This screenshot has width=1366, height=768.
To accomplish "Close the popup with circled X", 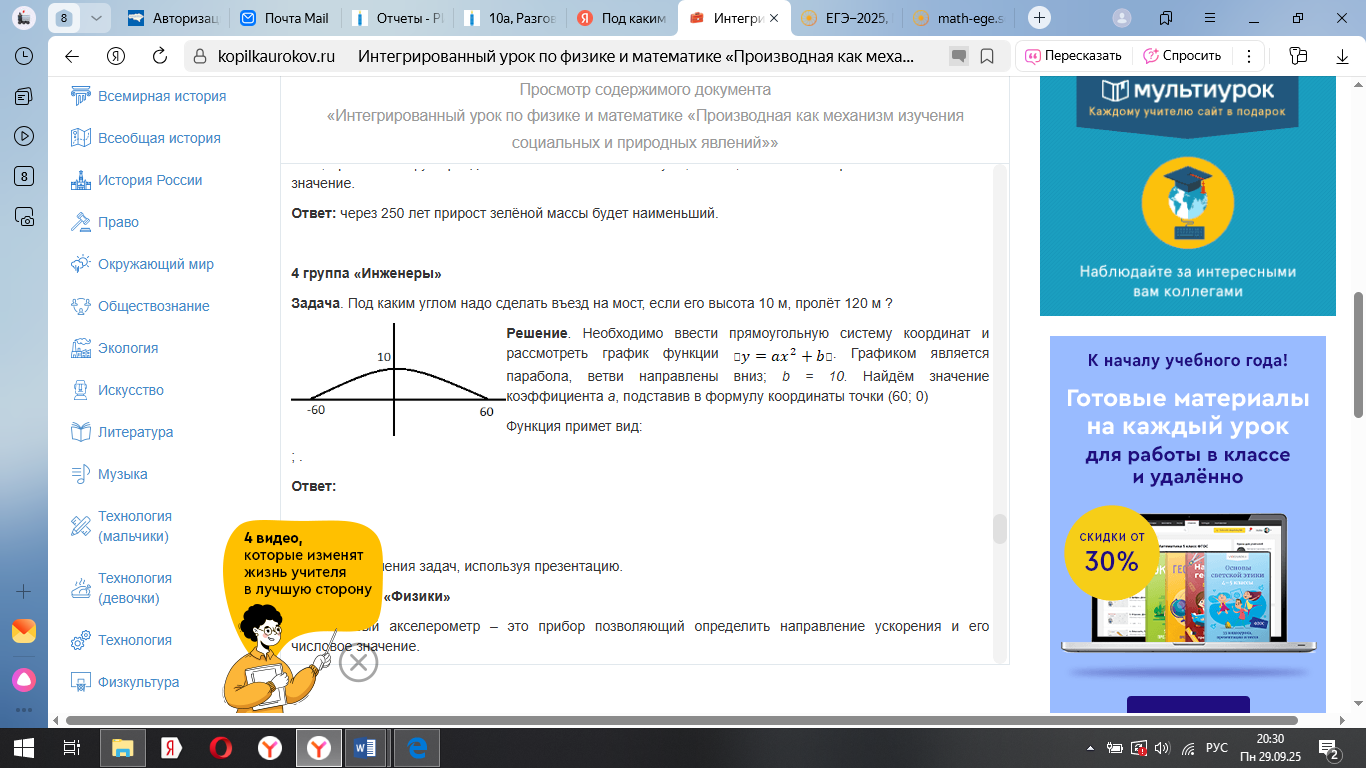I will click(x=358, y=662).
